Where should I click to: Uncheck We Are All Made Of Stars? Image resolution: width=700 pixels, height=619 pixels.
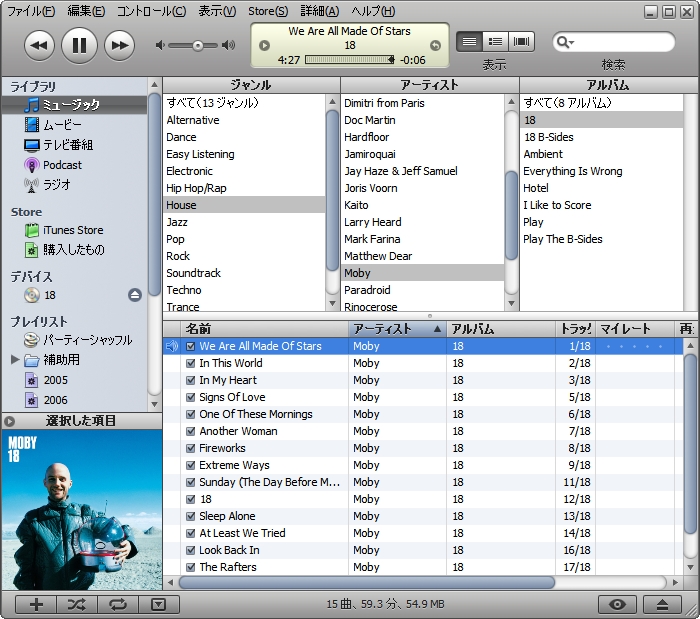click(191, 346)
